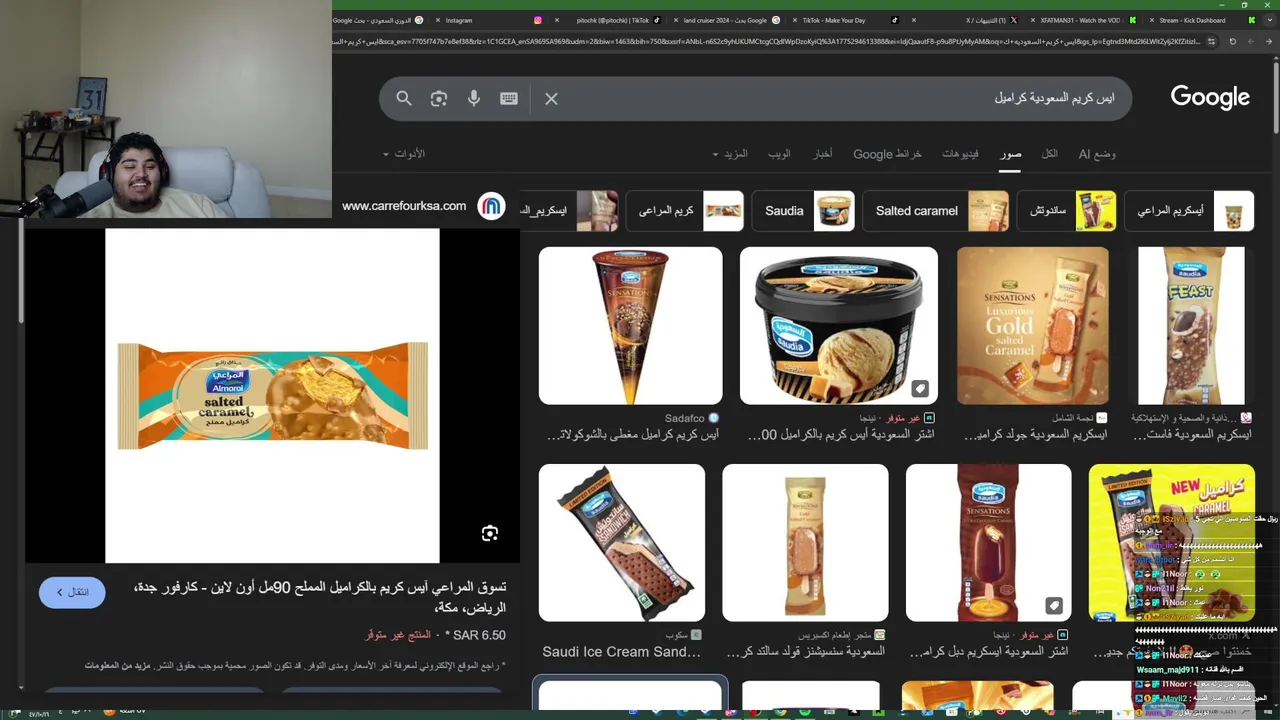Viewport: 1280px width, 720px height.
Task: Open Google Lens image search icon
Action: point(439,98)
